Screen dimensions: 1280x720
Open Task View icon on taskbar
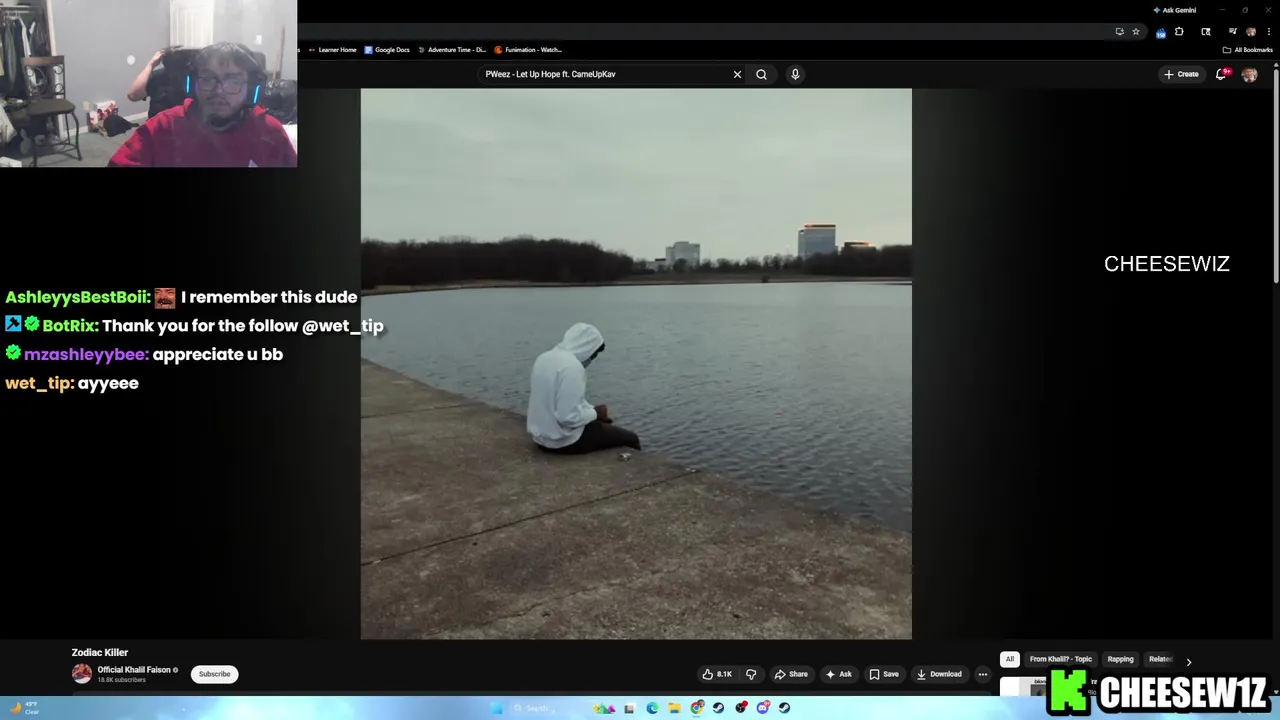click(630, 708)
